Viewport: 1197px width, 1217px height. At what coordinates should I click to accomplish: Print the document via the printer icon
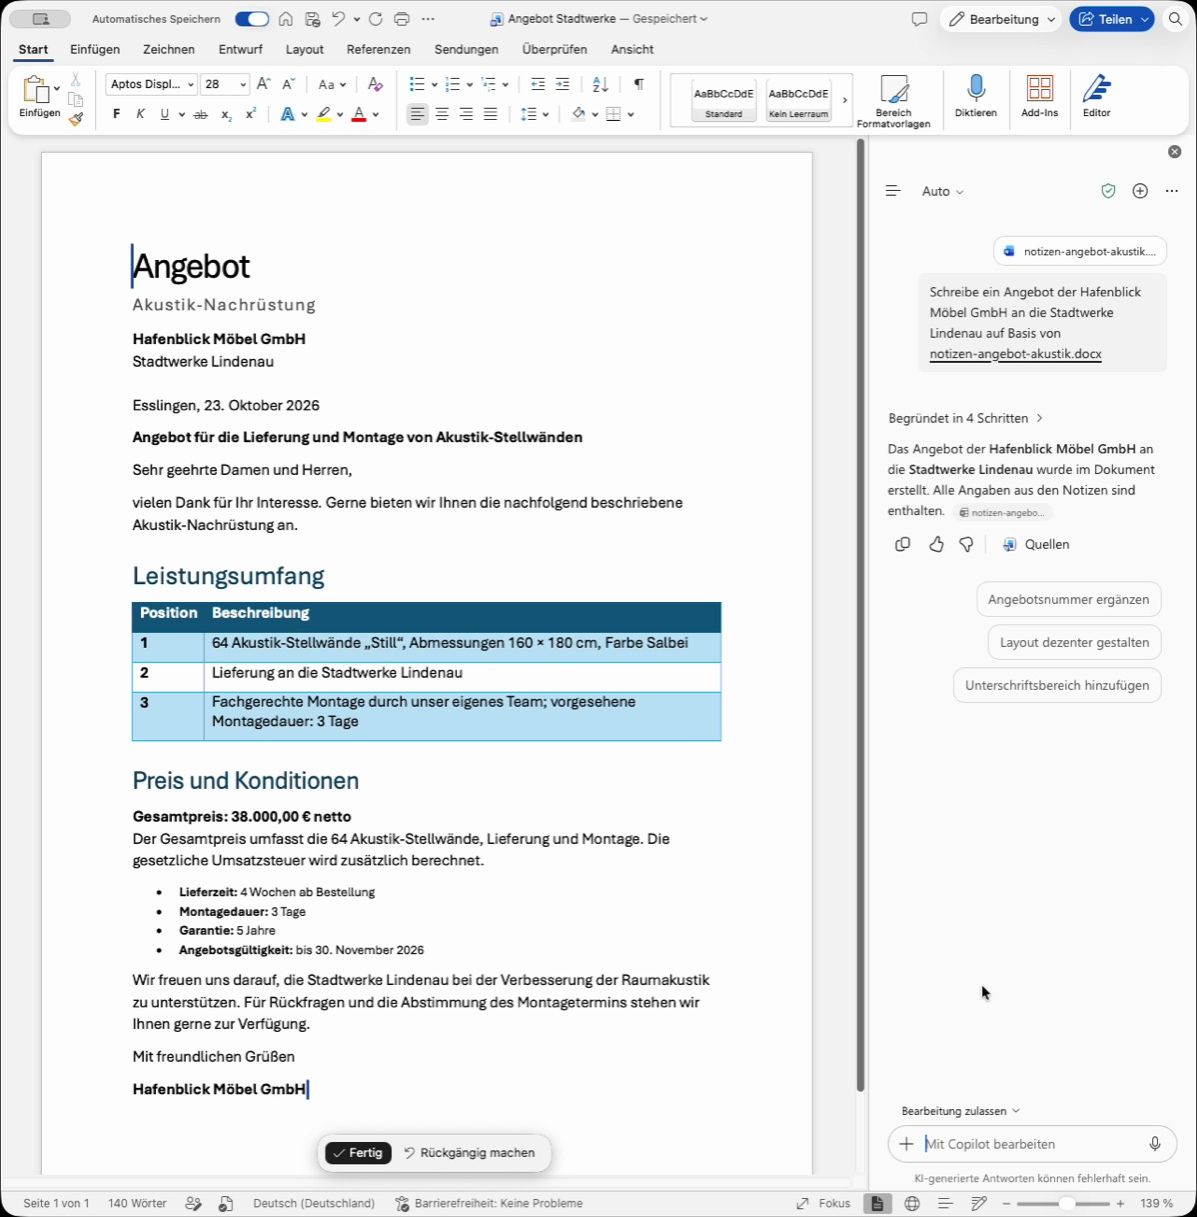[402, 19]
